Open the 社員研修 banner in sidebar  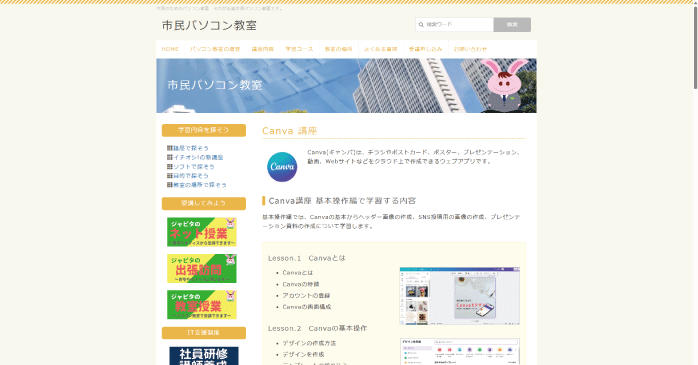[x=204, y=356]
